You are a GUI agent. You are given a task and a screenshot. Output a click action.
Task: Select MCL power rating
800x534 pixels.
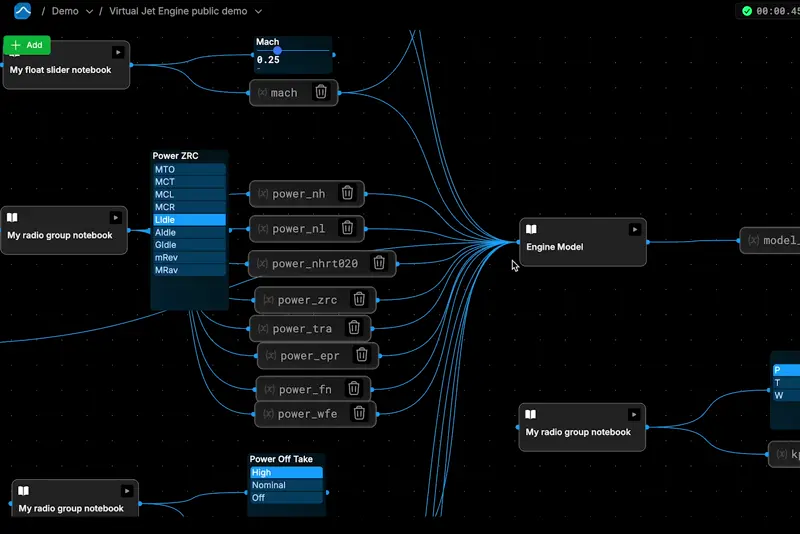[x=189, y=194]
